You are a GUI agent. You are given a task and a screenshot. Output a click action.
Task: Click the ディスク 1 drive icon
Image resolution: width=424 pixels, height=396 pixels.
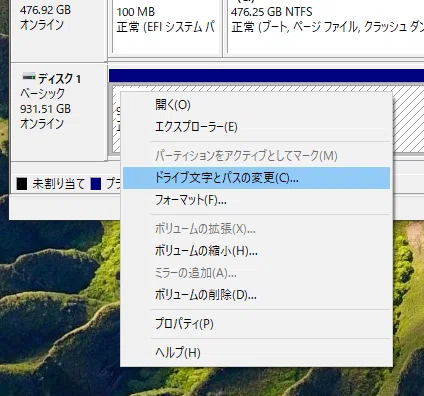pos(28,77)
